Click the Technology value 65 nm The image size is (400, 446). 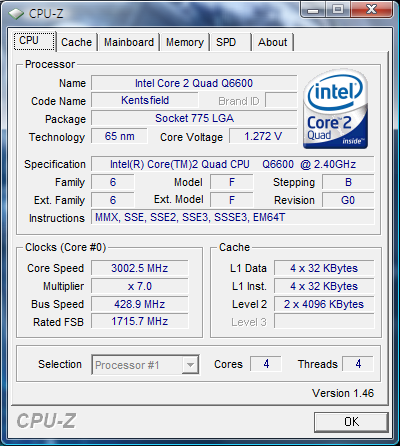pyautogui.click(x=119, y=136)
